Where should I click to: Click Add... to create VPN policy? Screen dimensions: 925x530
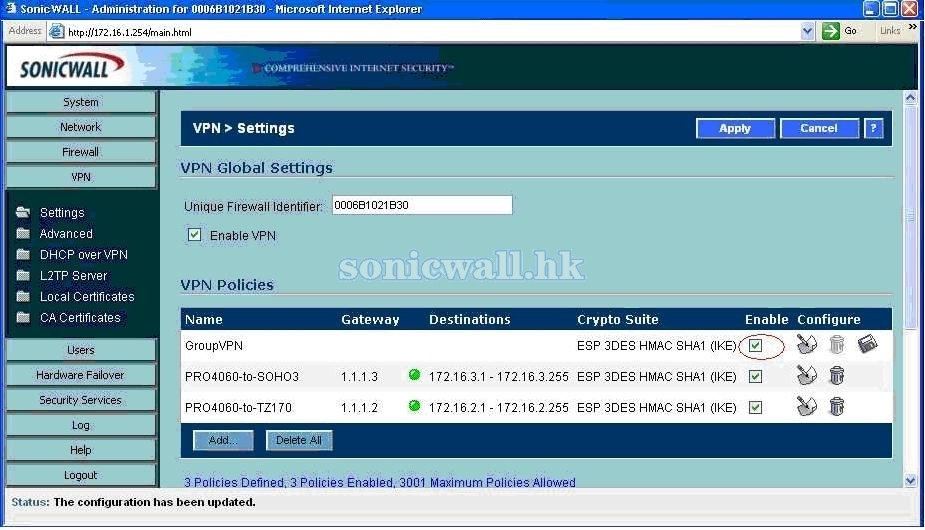[x=223, y=440]
